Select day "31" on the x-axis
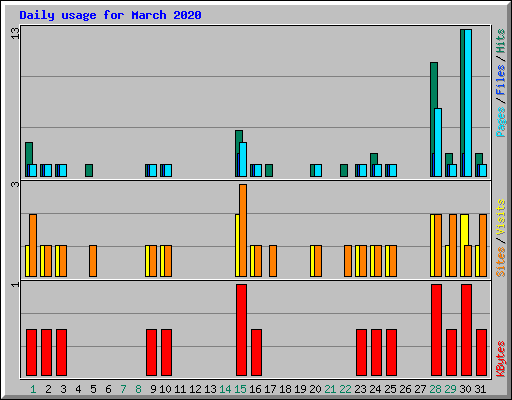 480,389
